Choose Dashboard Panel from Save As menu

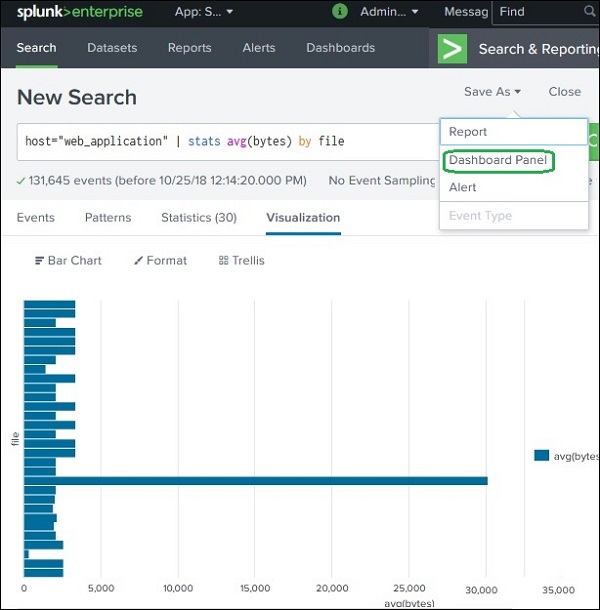[x=497, y=160]
